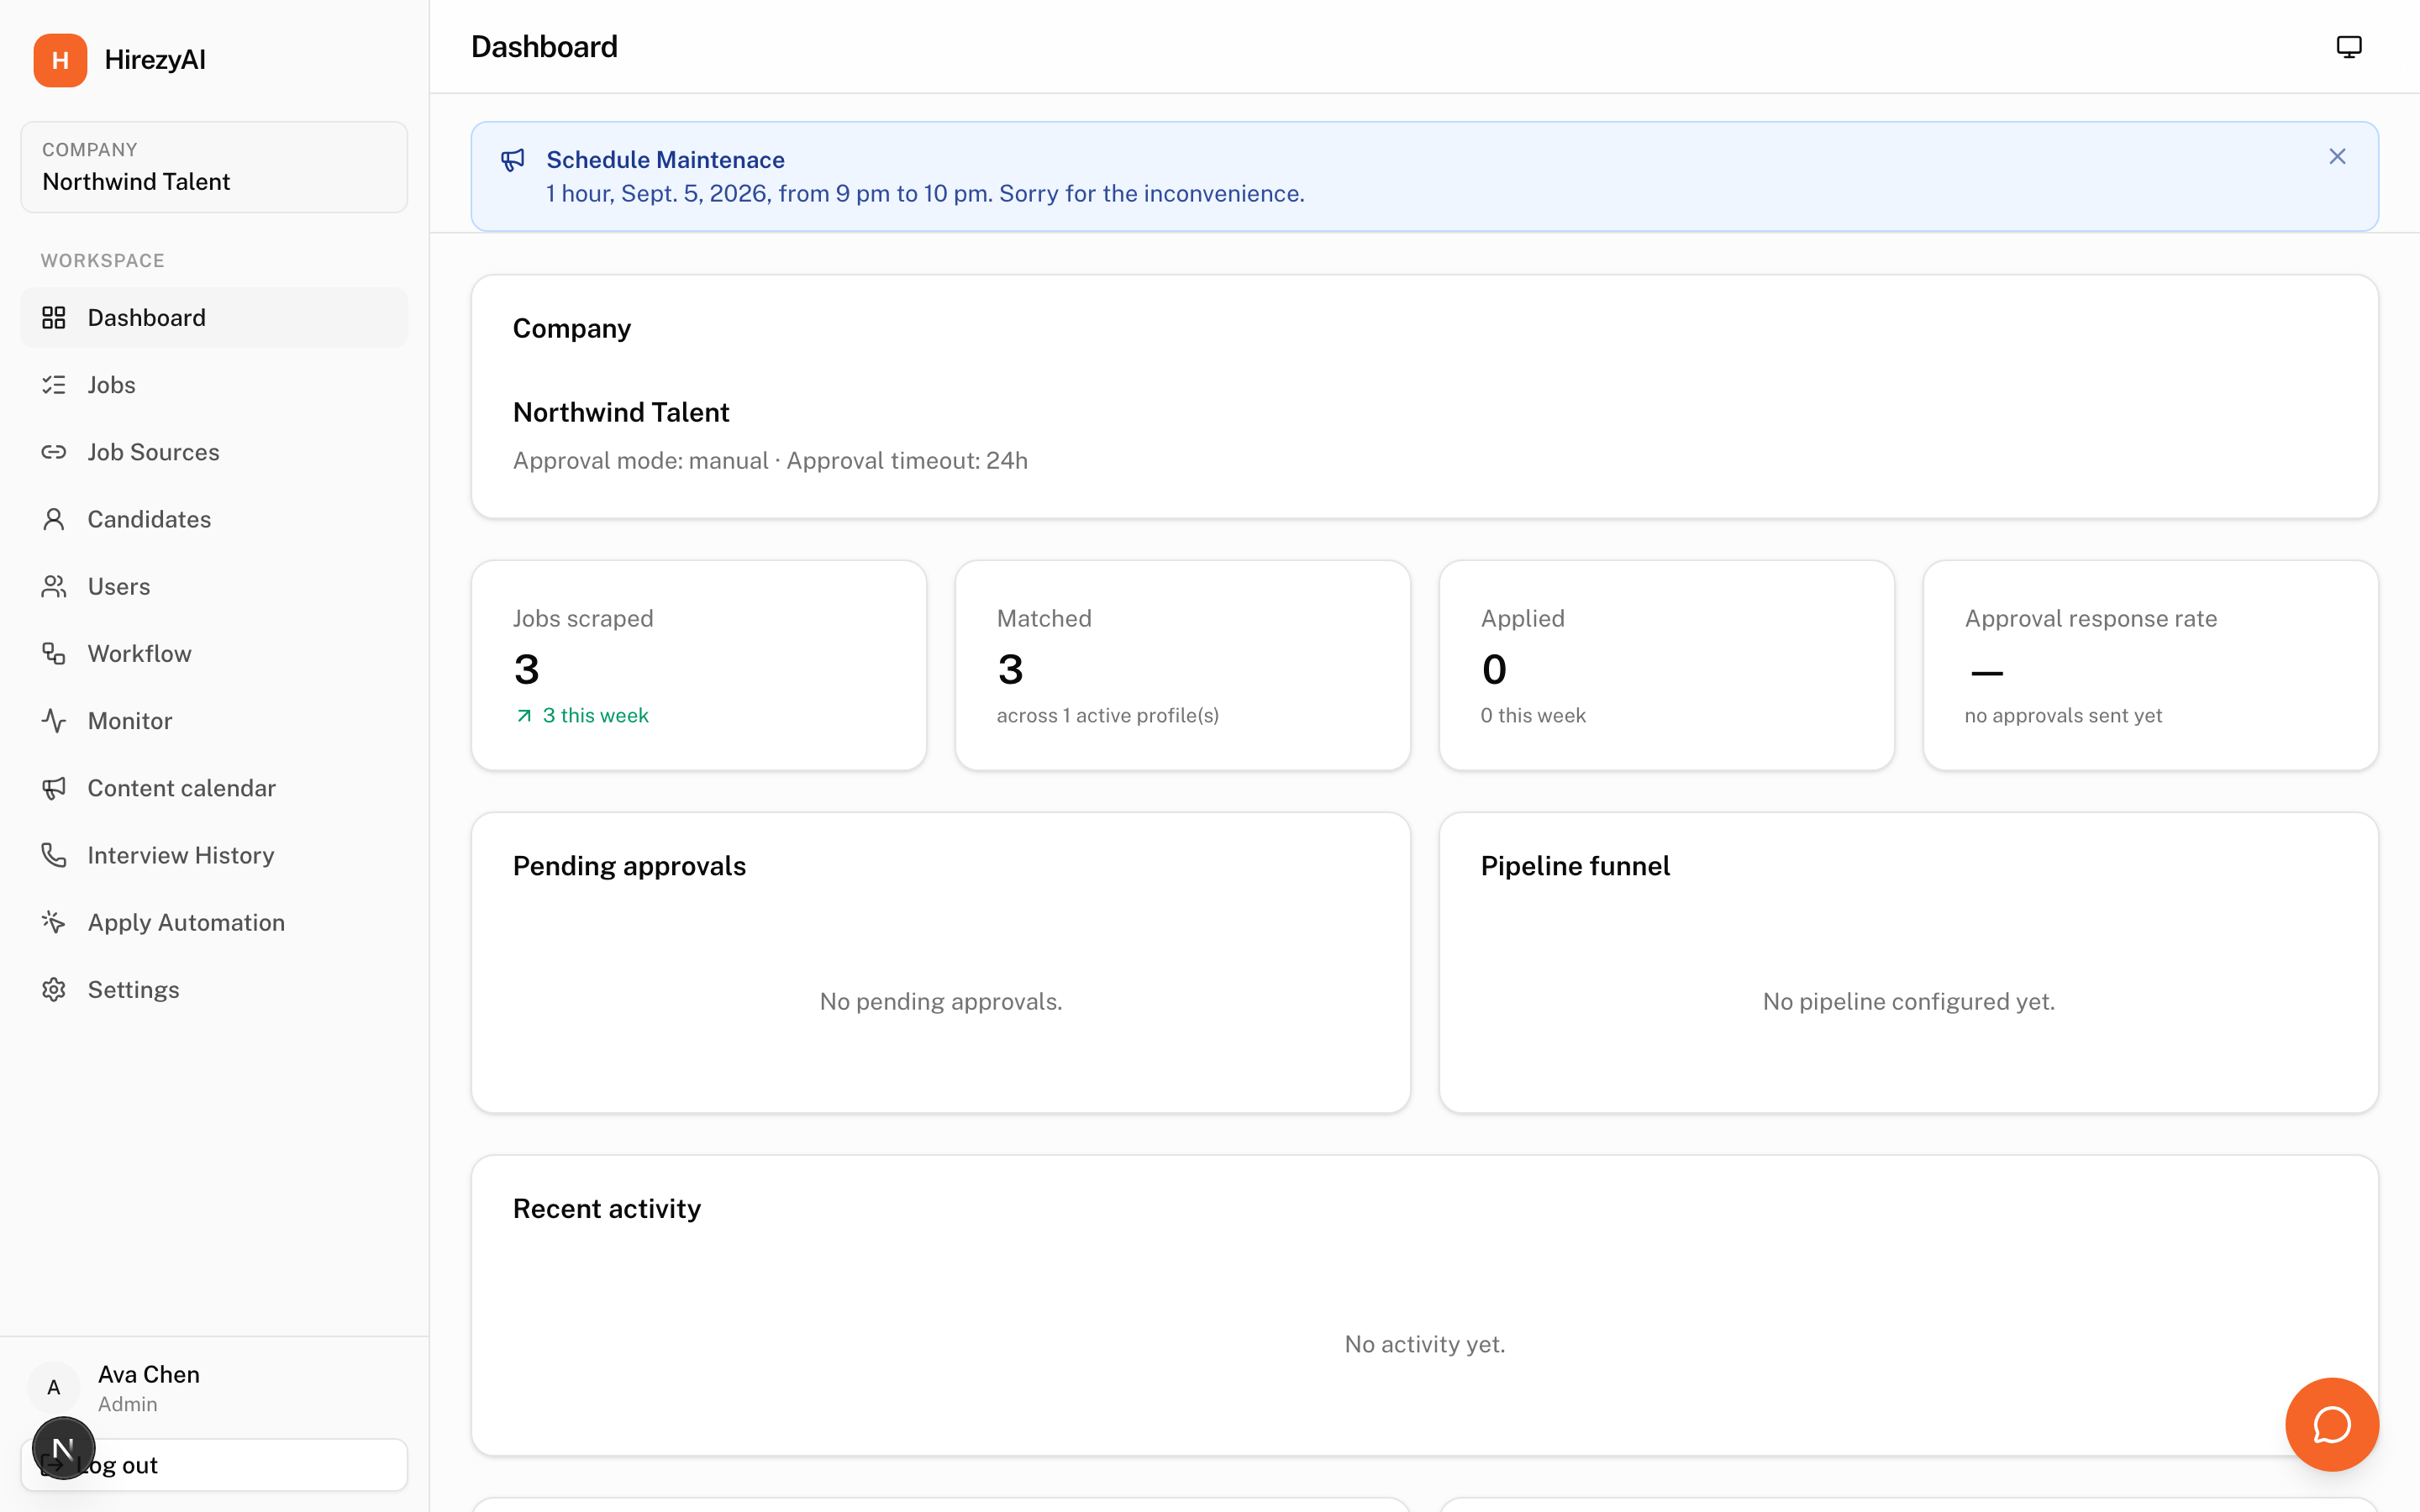The width and height of the screenshot is (2420, 1512).
Task: Click the Users group icon
Action: 54,586
